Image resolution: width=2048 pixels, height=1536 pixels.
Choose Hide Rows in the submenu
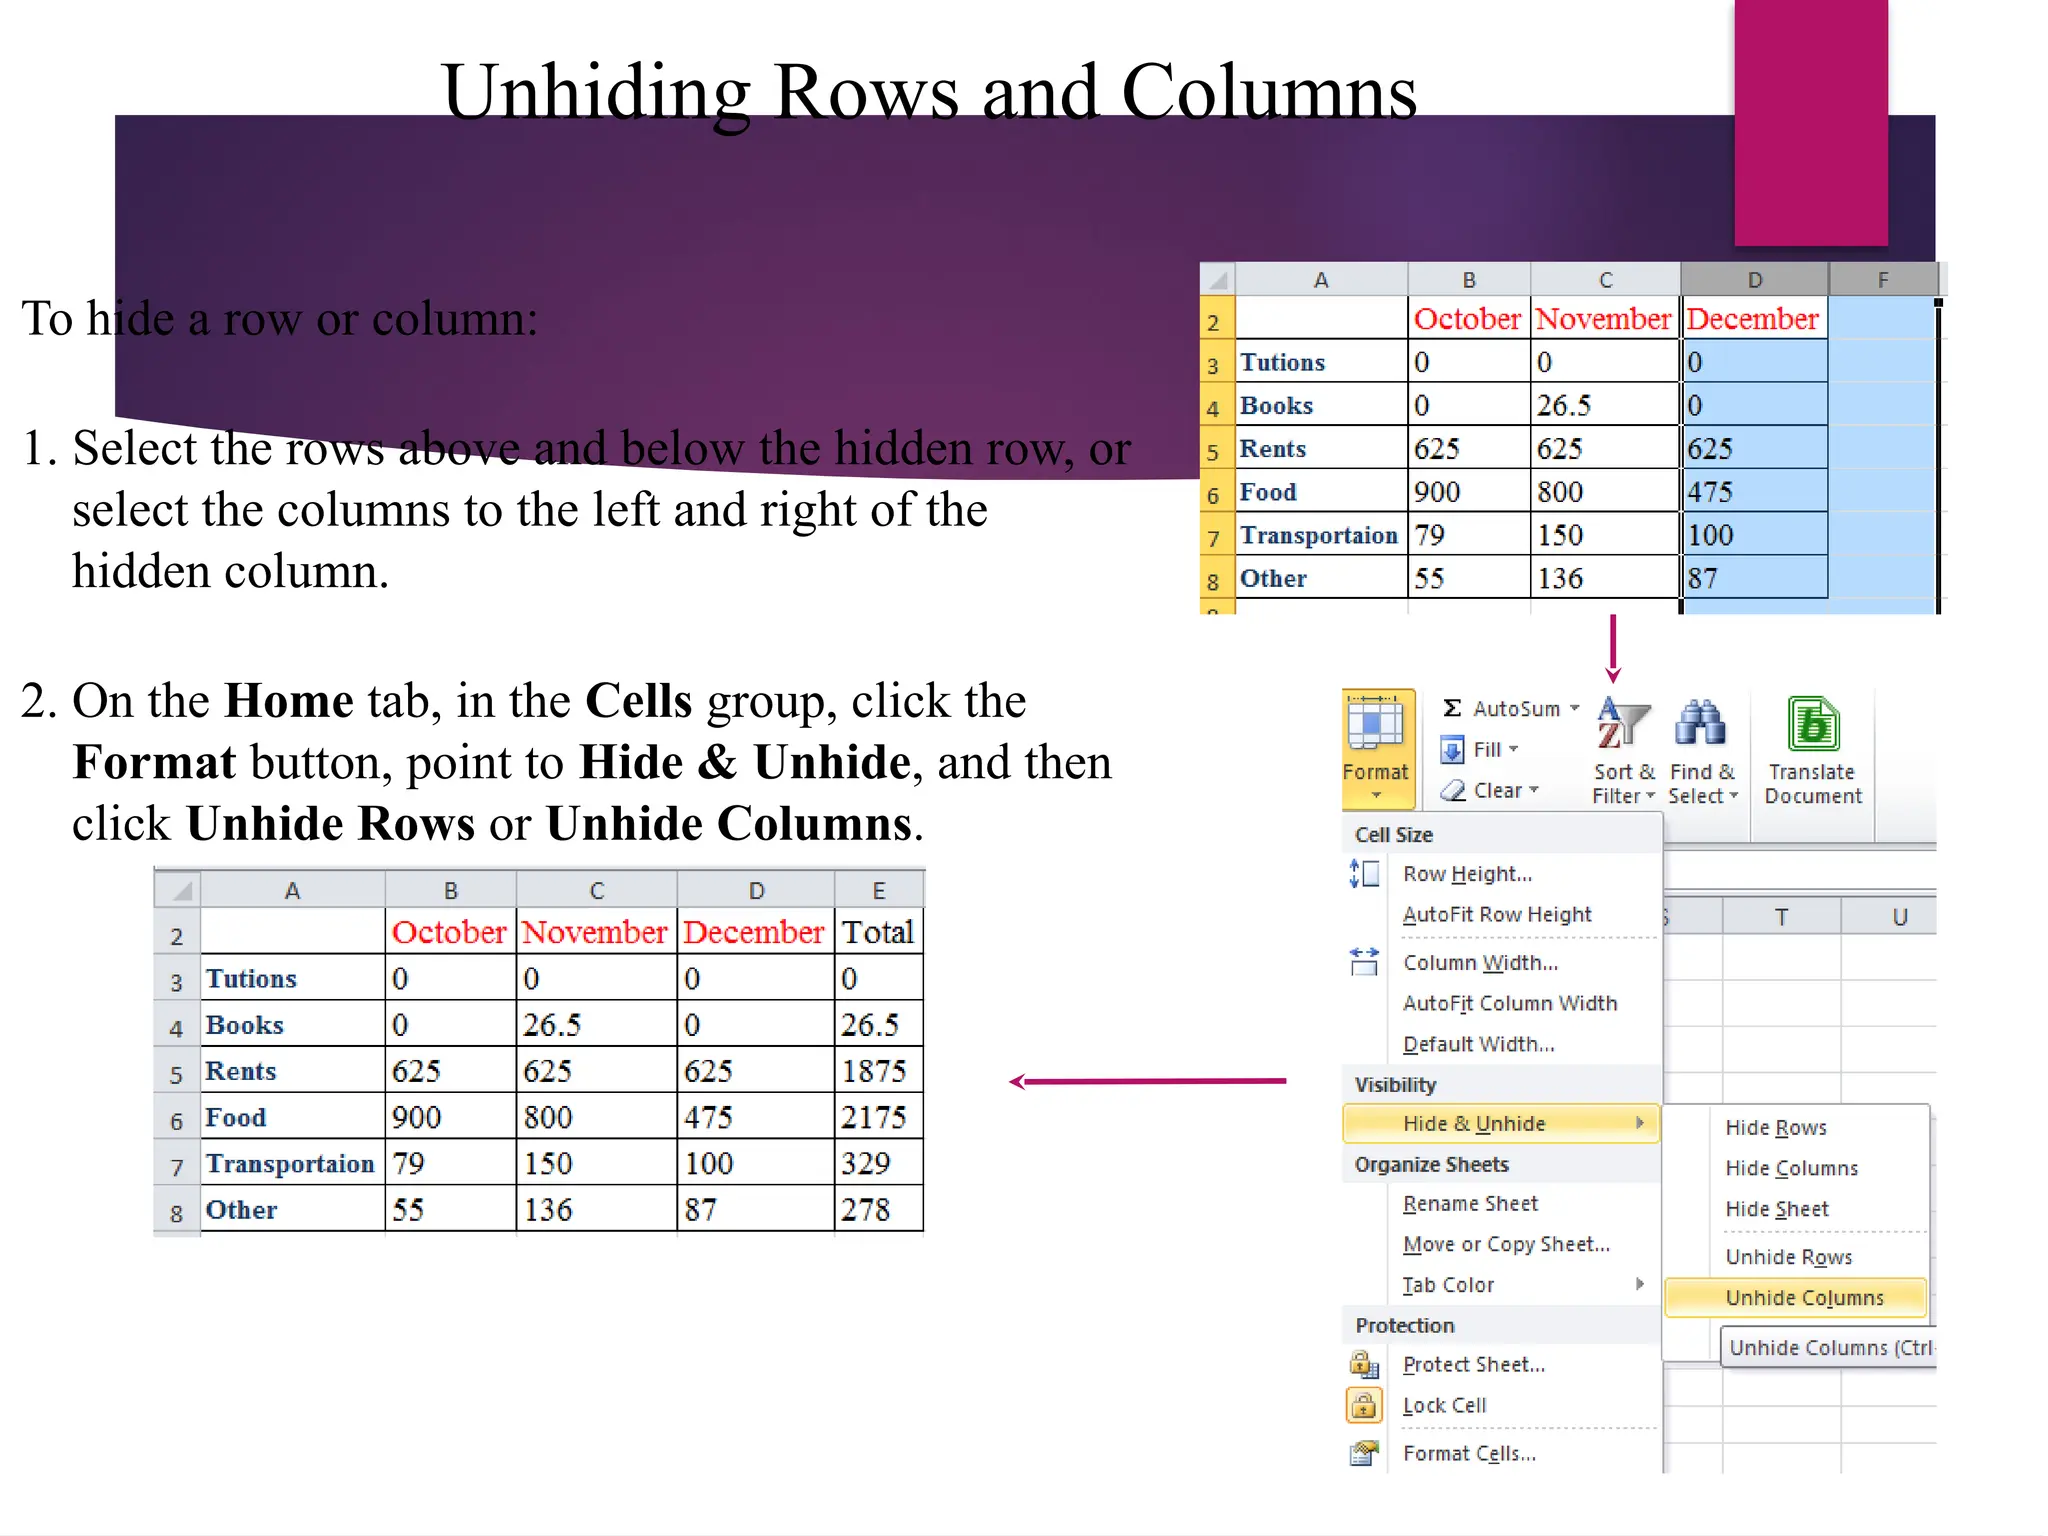(1776, 1127)
